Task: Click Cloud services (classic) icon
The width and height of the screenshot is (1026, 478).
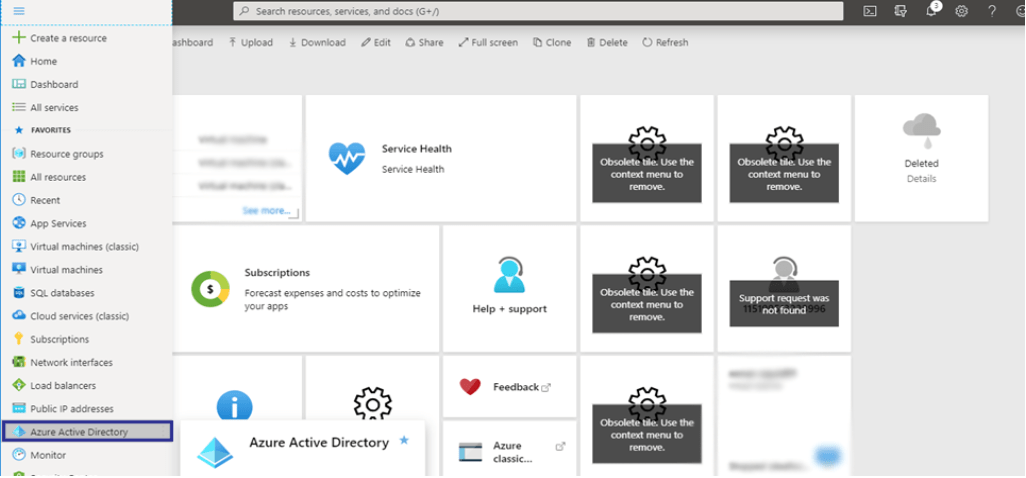Action: click(x=19, y=316)
